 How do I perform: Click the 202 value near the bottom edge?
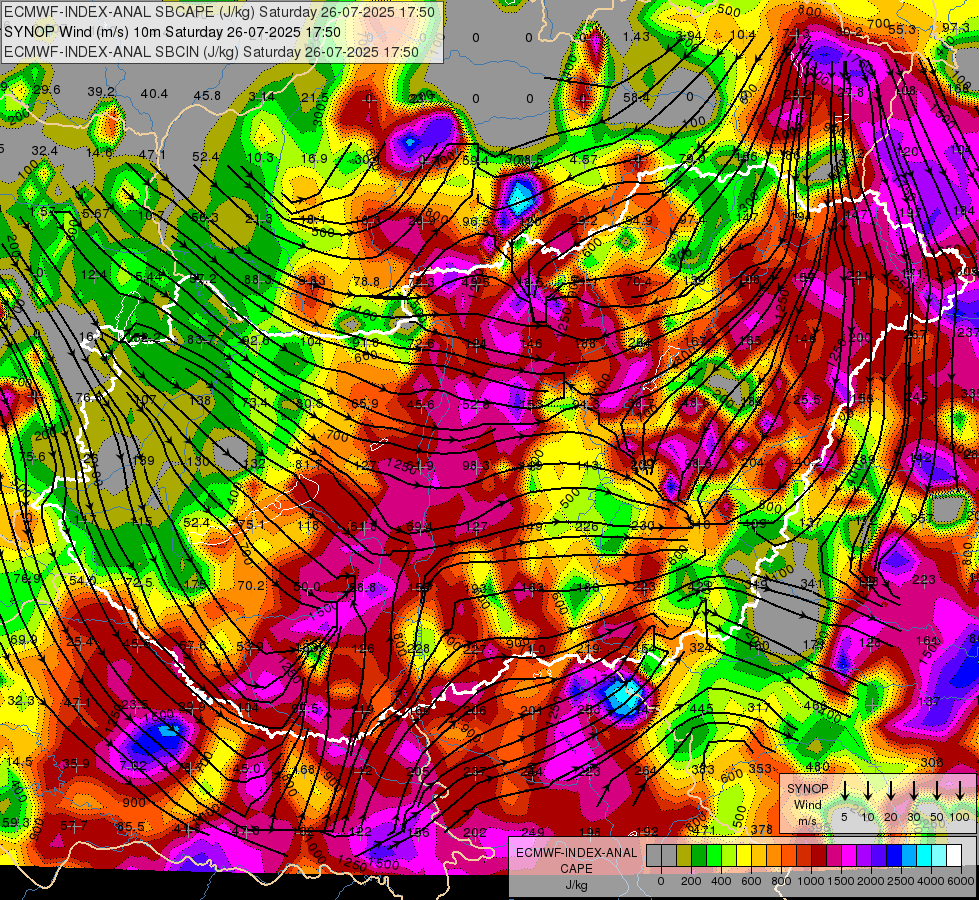[475, 832]
